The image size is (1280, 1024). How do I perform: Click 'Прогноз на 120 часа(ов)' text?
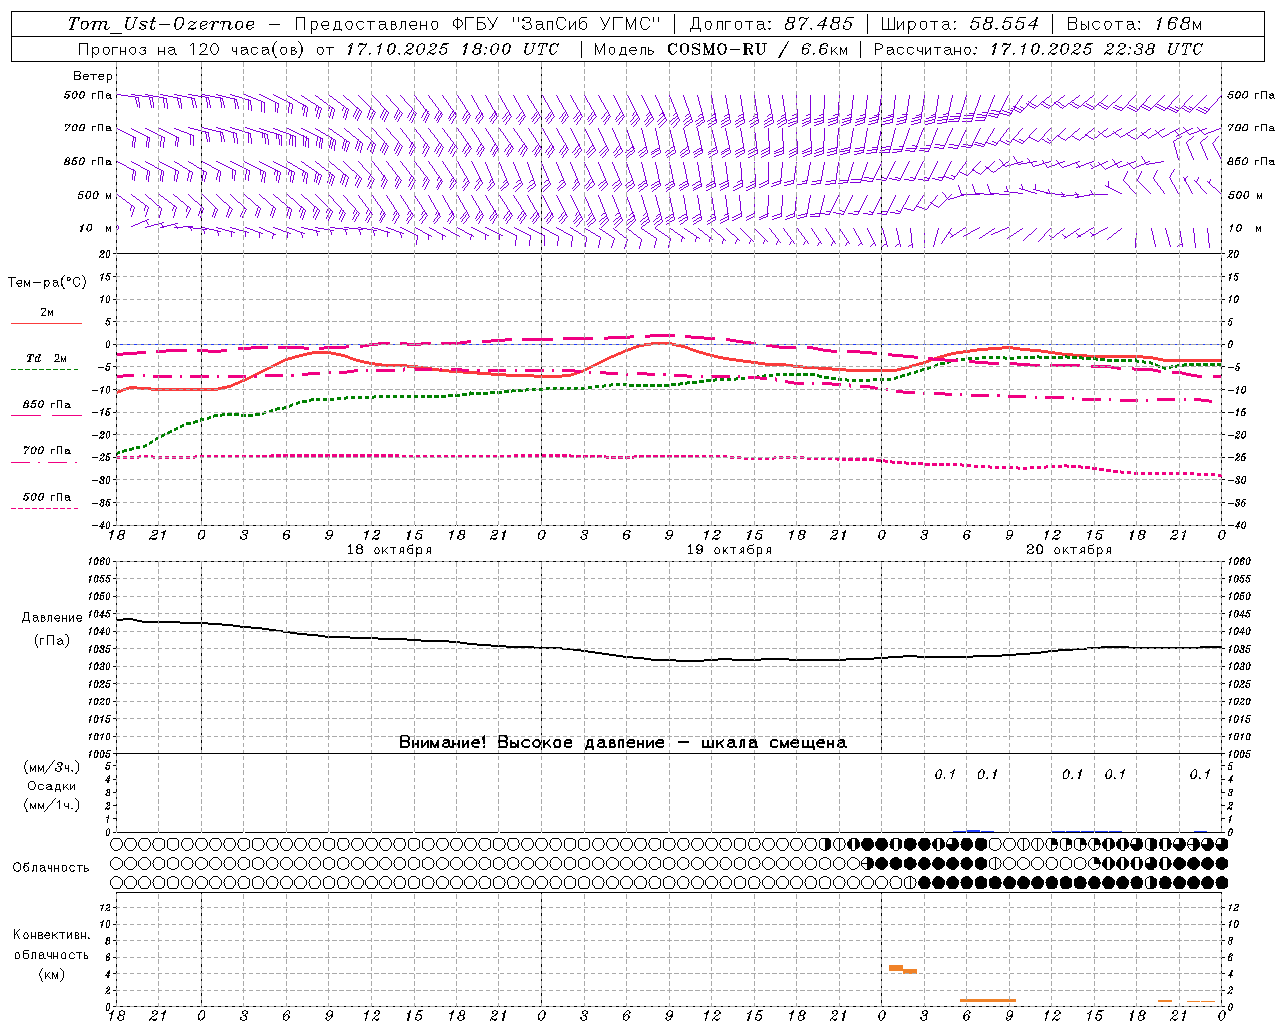(193, 49)
